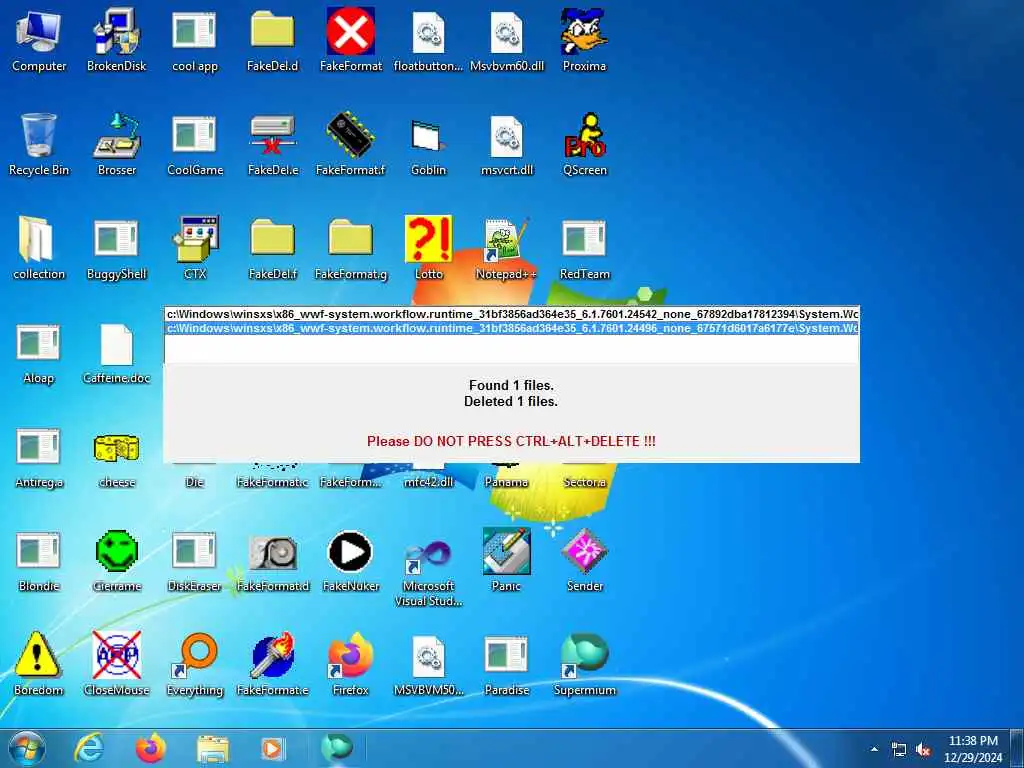Image resolution: width=1024 pixels, height=768 pixels.
Task: Click the FakeFormat red X icon
Action: click(x=351, y=40)
